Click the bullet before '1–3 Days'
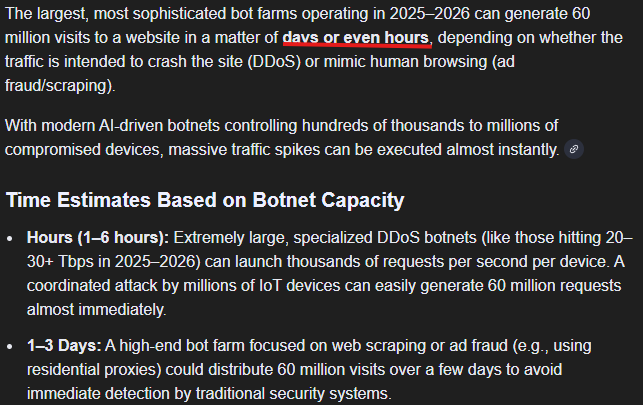Image resolution: width=643 pixels, height=405 pixels. point(10,346)
